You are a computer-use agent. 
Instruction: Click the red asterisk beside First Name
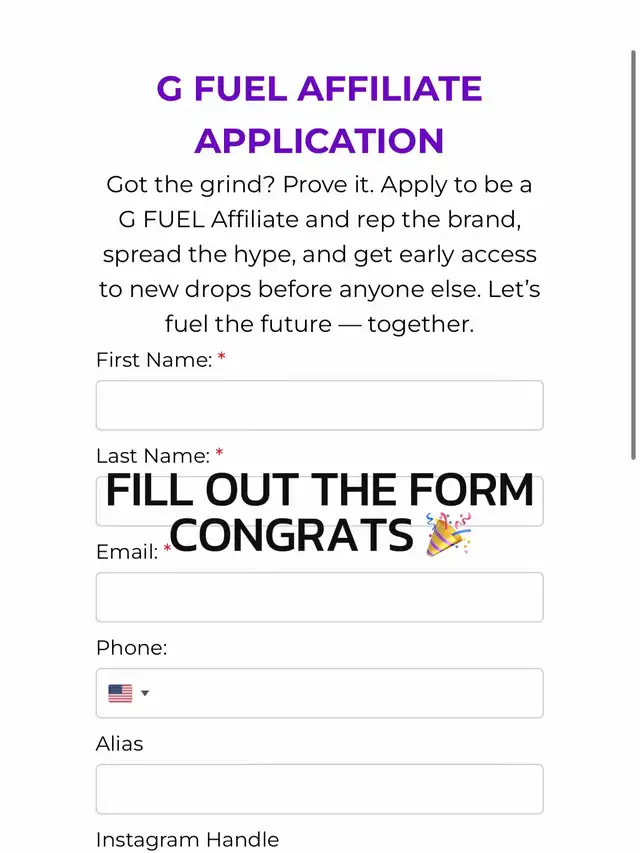221,357
